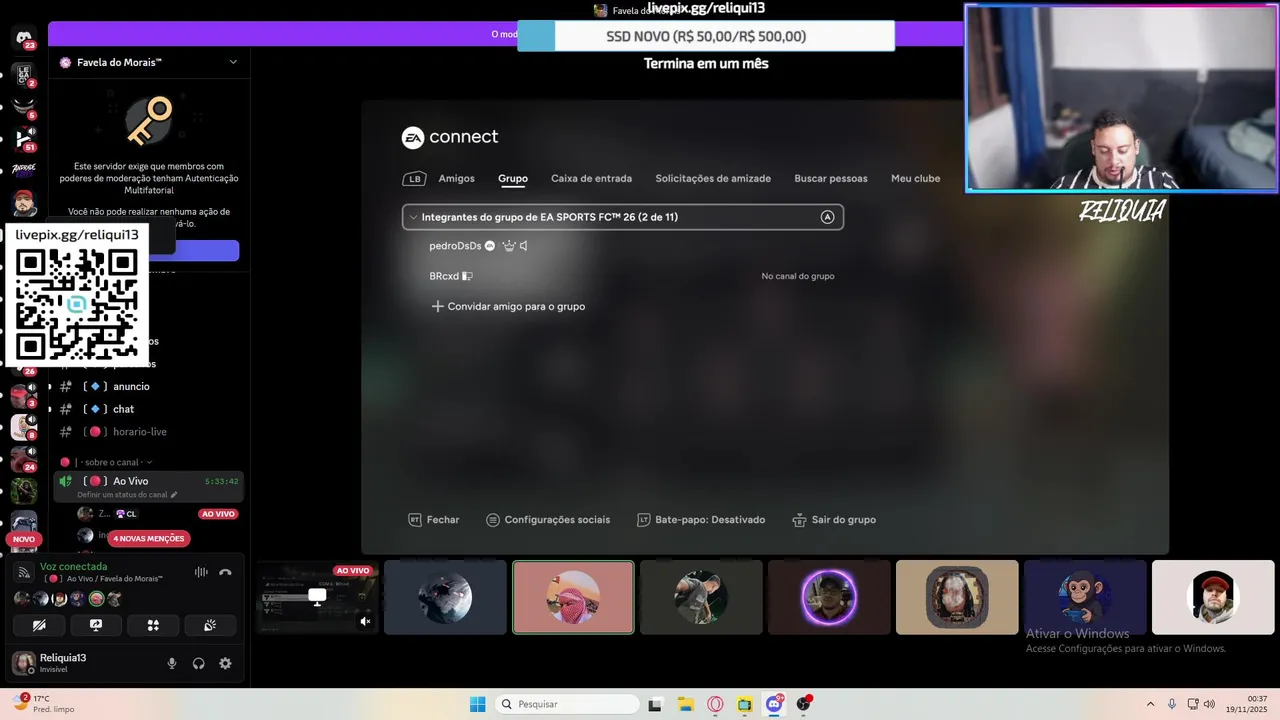Go to Buscar pessoas tab
Image resolution: width=1280 pixels, height=720 pixels.
[x=831, y=178]
